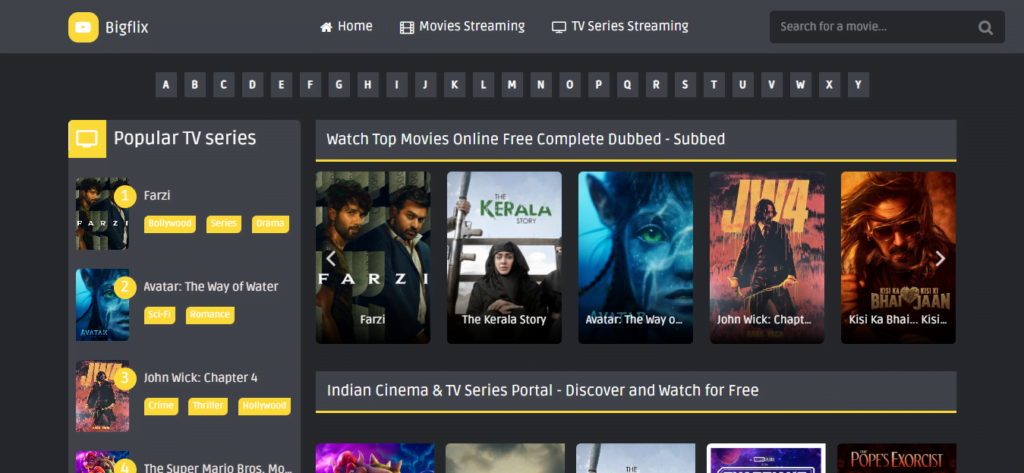Screen dimensions: 1024x473
Task: Click the Popular TV series heading
Action: click(185, 138)
